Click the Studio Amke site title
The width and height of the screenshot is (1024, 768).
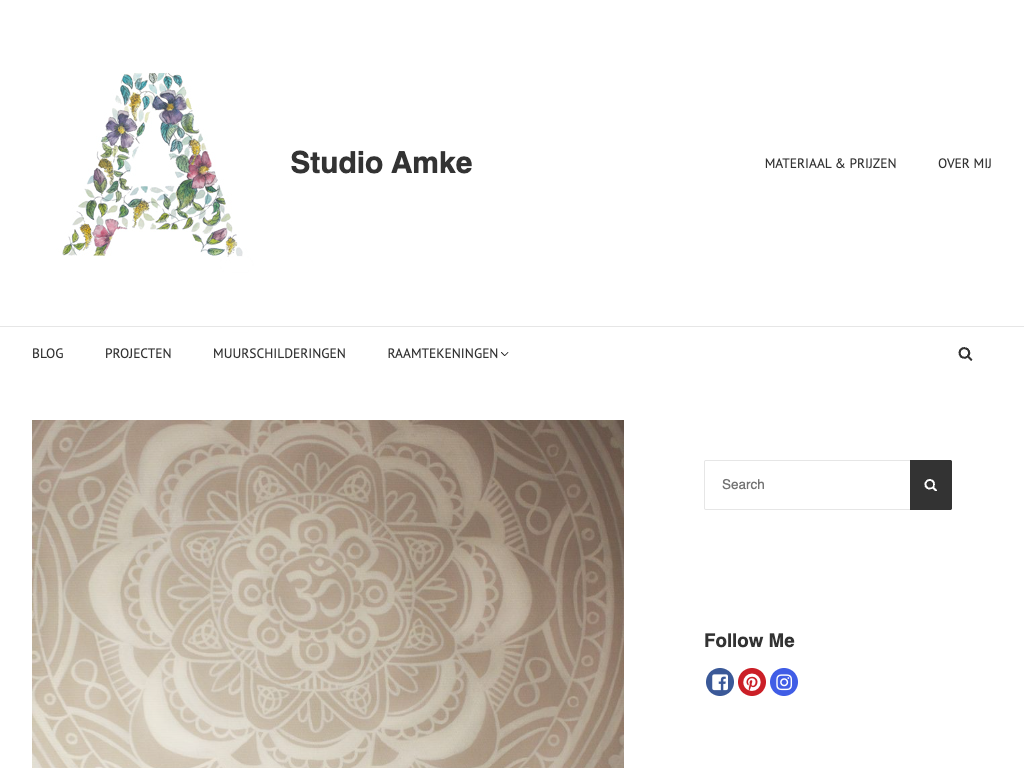pyautogui.click(x=381, y=163)
